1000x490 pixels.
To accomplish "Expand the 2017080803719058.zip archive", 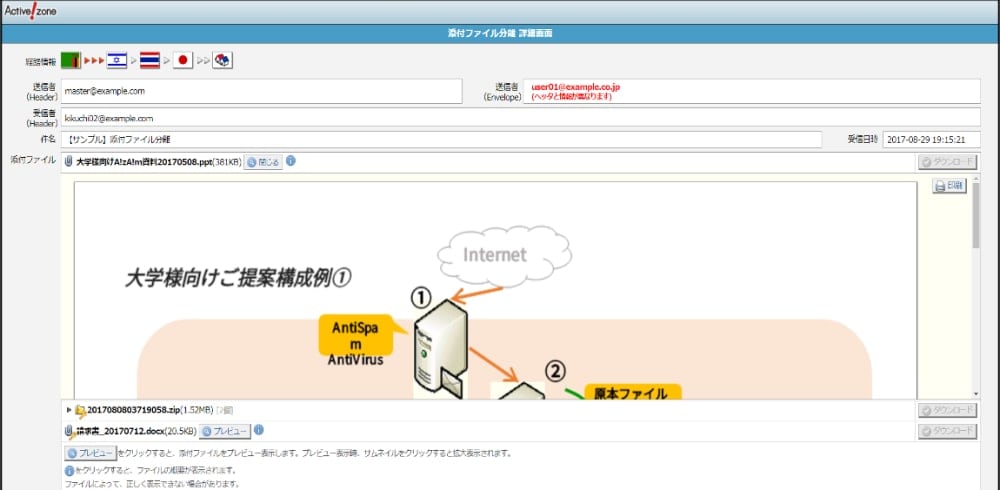I will (x=69, y=410).
